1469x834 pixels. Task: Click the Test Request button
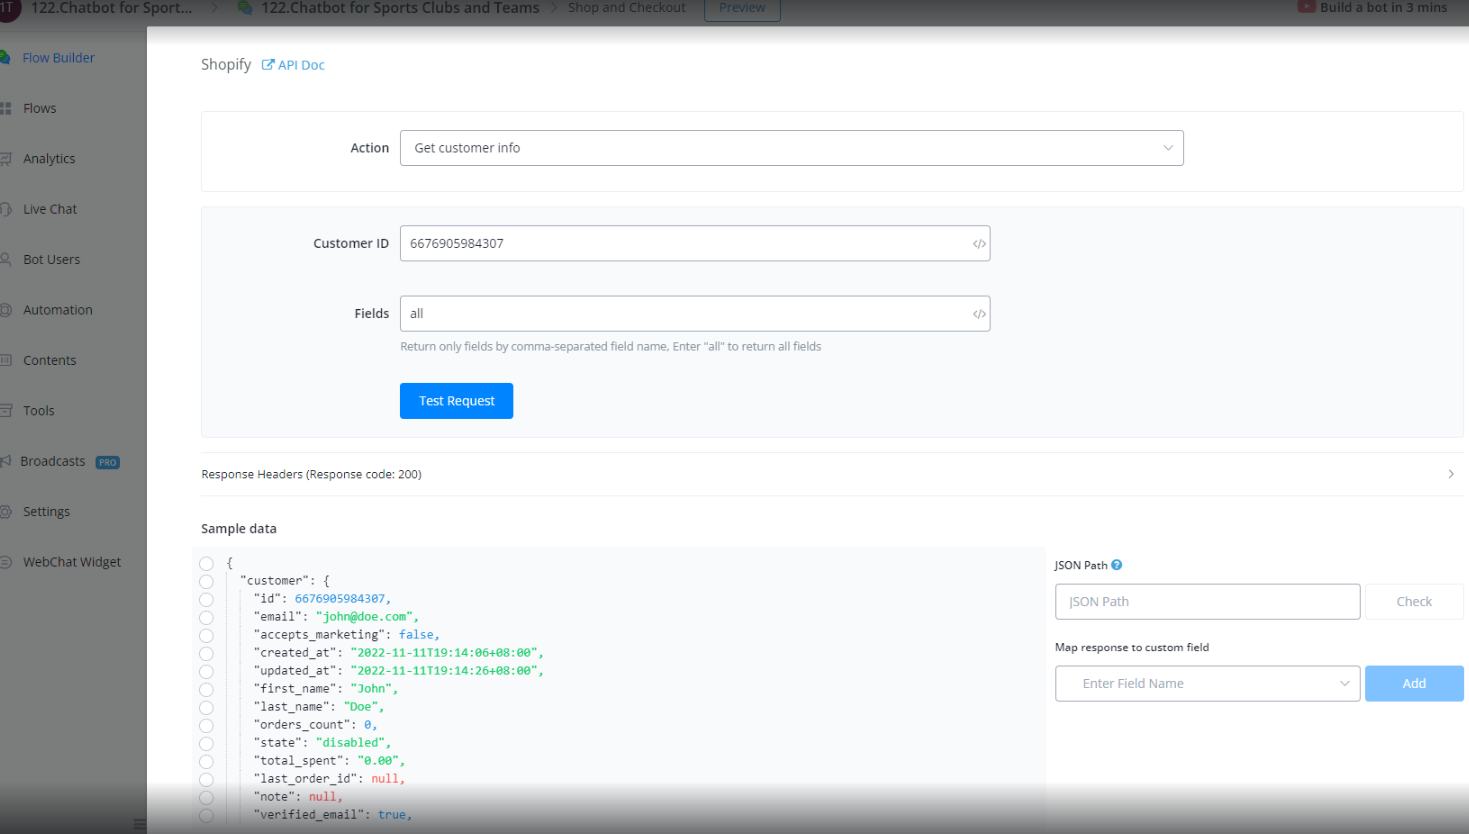pyautogui.click(x=456, y=401)
